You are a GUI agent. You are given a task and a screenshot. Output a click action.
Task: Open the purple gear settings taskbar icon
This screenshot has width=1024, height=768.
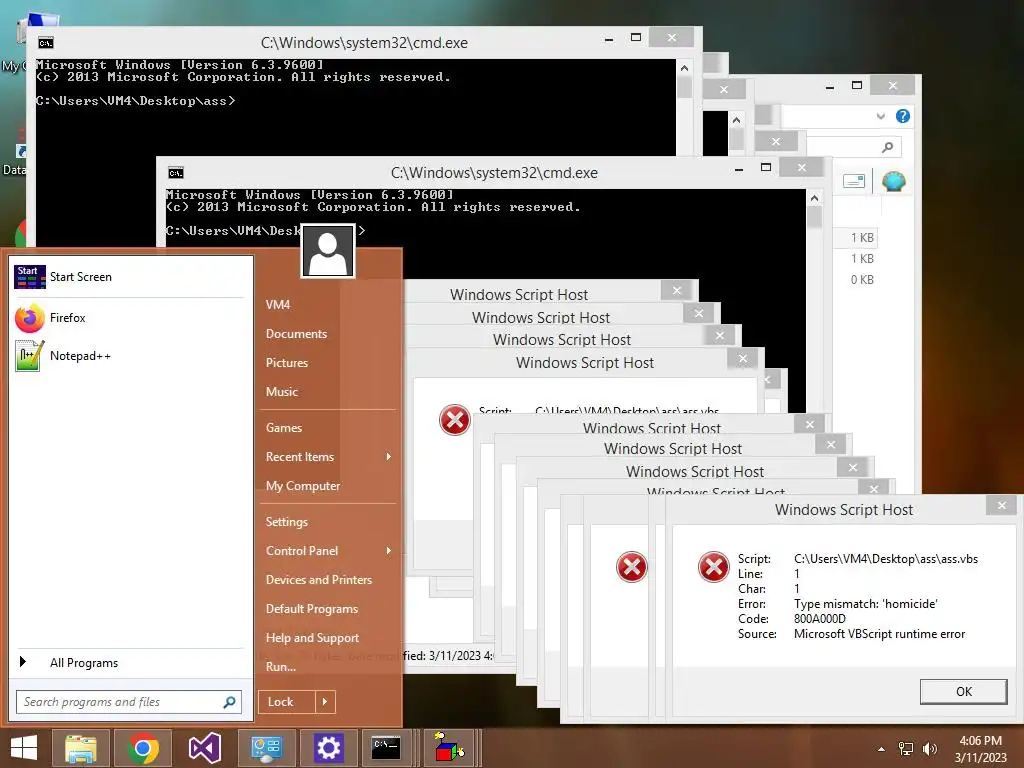[328, 748]
